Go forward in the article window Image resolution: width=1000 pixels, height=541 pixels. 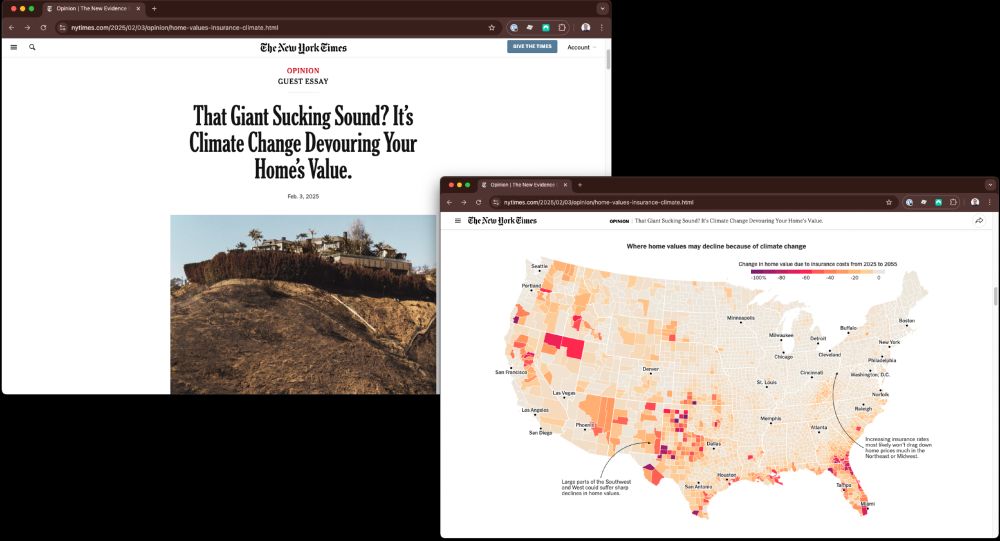coord(27,27)
